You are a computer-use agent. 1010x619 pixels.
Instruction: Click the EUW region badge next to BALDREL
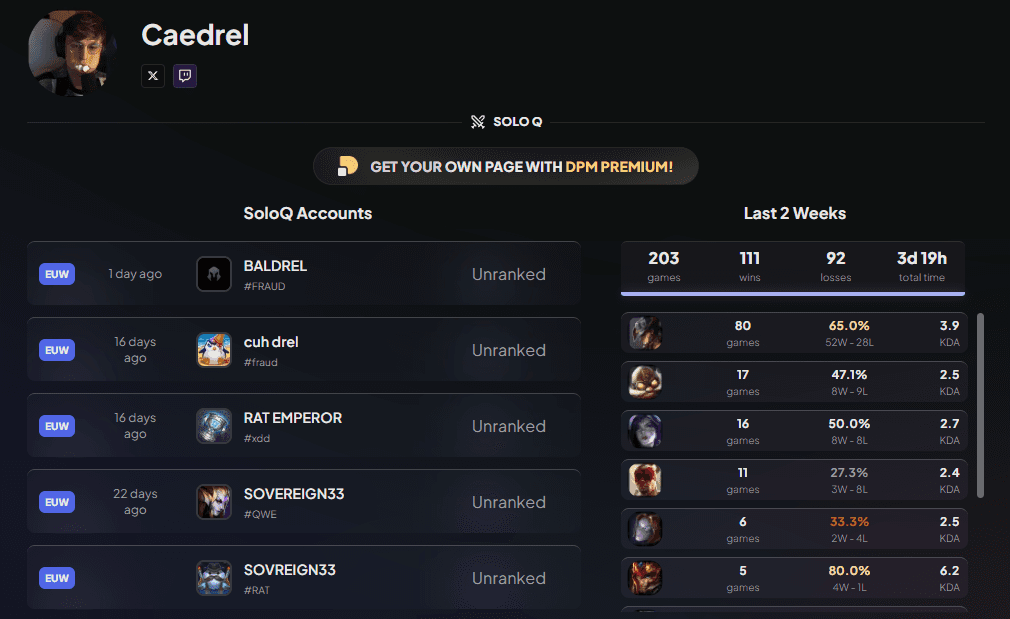[57, 274]
